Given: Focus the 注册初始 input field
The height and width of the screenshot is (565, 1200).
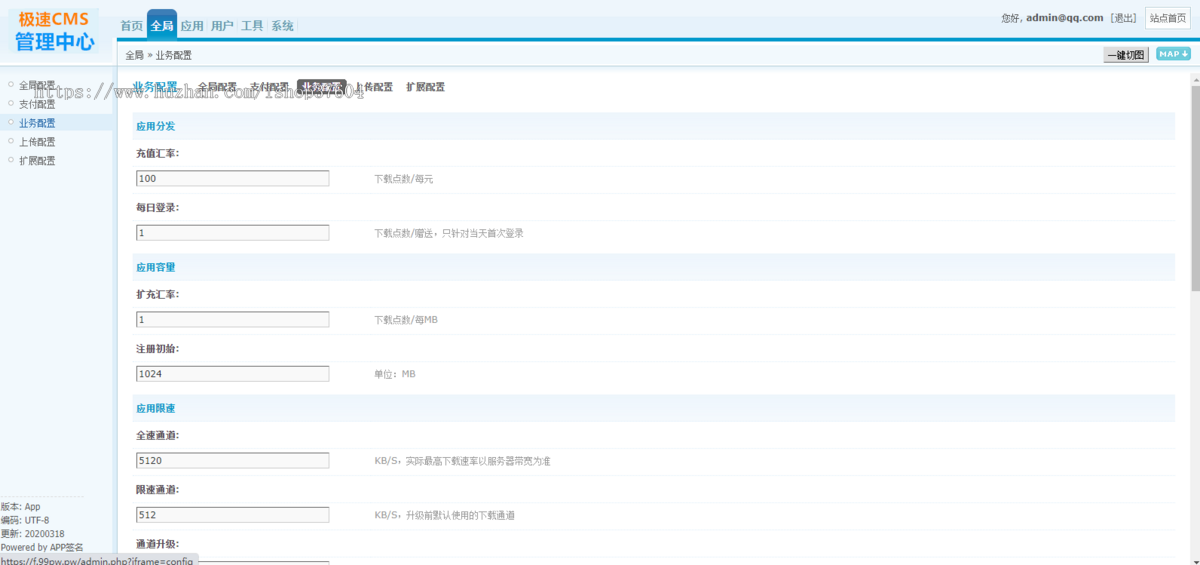Looking at the screenshot, I should click(232, 373).
